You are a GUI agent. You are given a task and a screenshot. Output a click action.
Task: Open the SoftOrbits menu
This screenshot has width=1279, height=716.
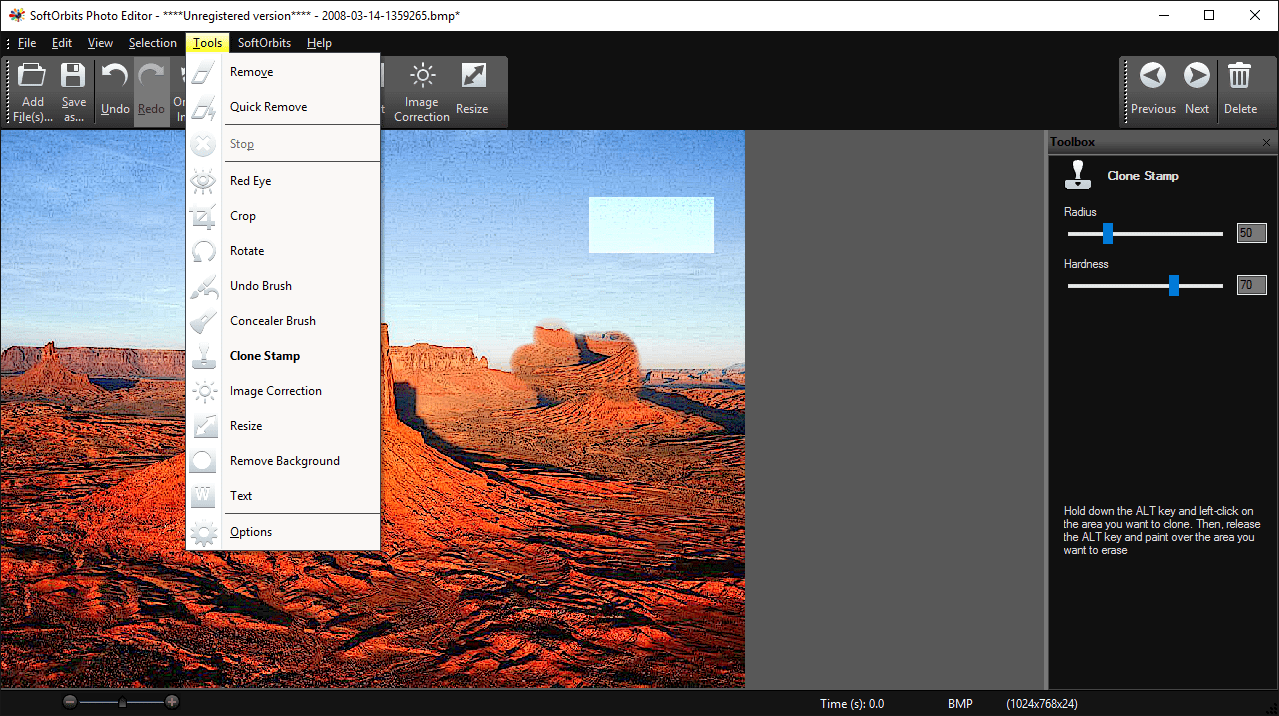tap(263, 42)
